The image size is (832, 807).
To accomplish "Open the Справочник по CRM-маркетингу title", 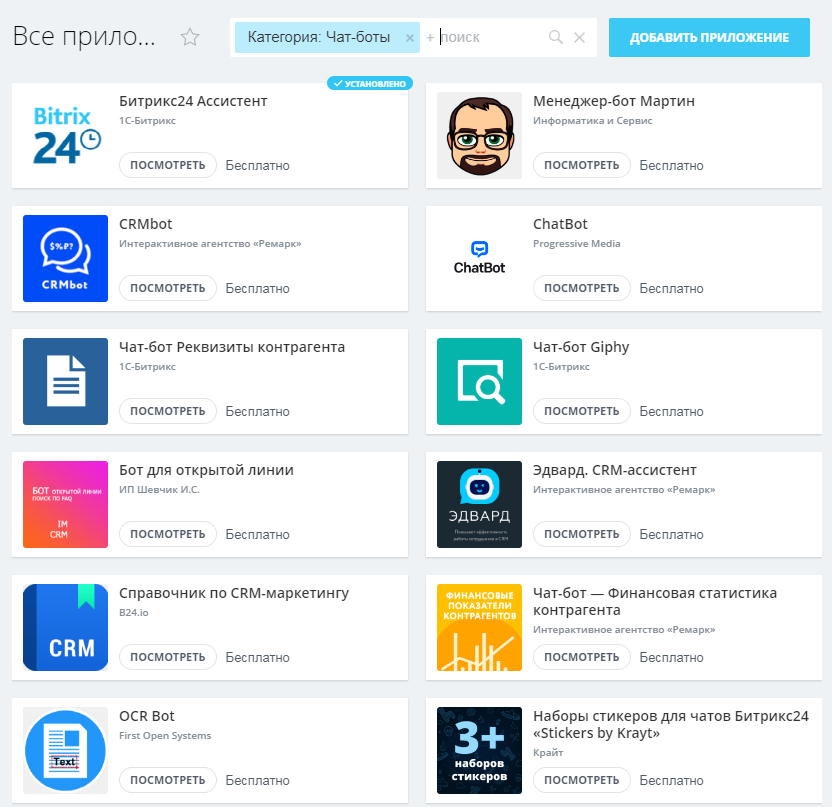I will 234,593.
